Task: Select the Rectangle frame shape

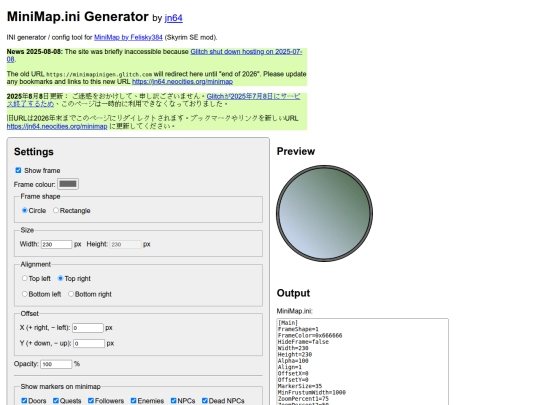Action: coord(56,210)
